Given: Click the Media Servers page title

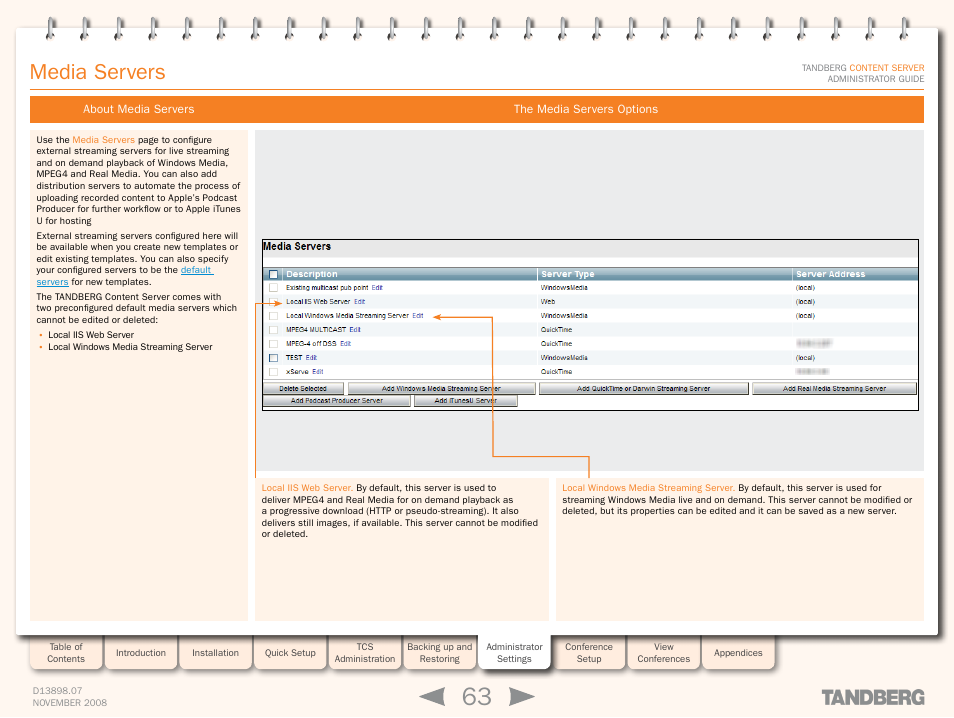Looking at the screenshot, I should [97, 72].
